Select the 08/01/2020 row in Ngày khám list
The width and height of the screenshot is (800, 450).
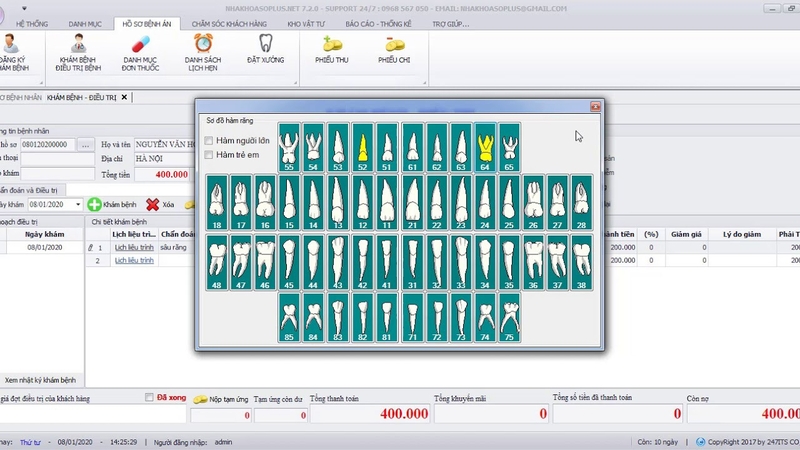(x=45, y=247)
